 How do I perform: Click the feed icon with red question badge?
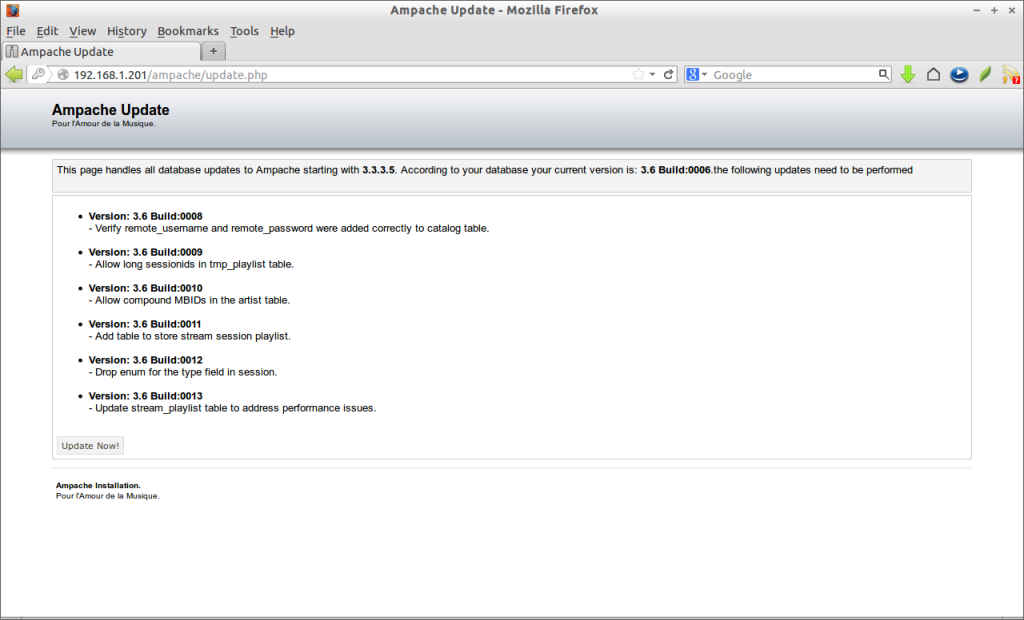click(x=1010, y=74)
